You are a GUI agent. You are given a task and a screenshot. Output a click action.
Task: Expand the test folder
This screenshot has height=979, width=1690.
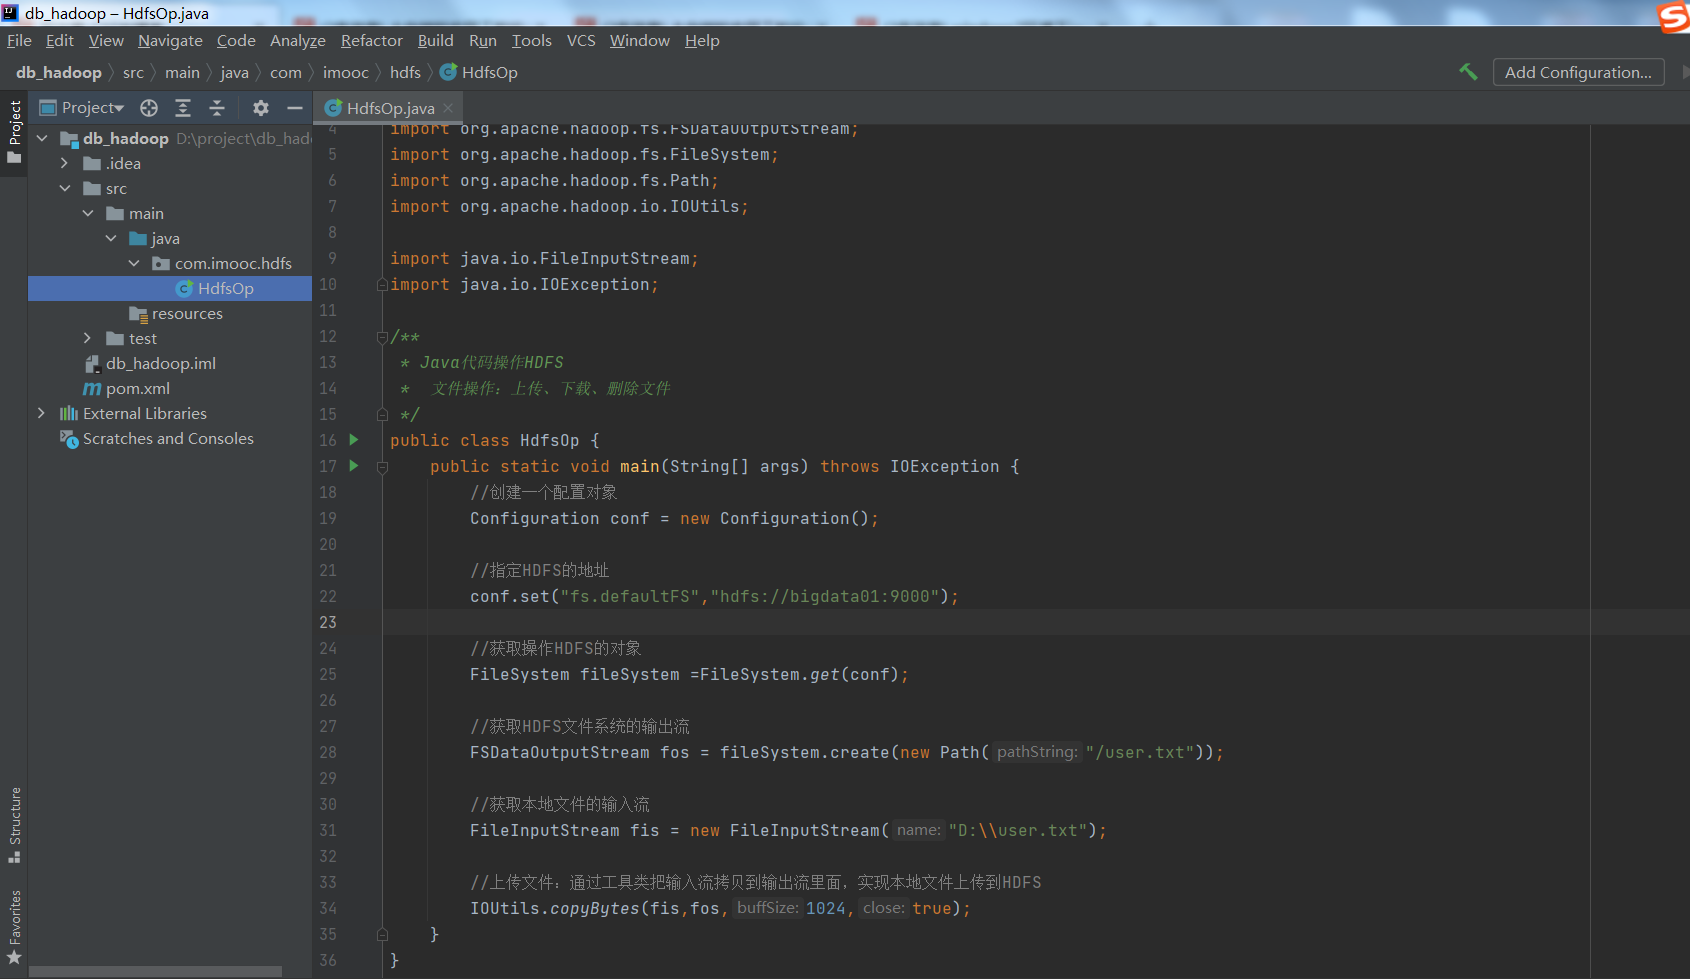click(88, 339)
